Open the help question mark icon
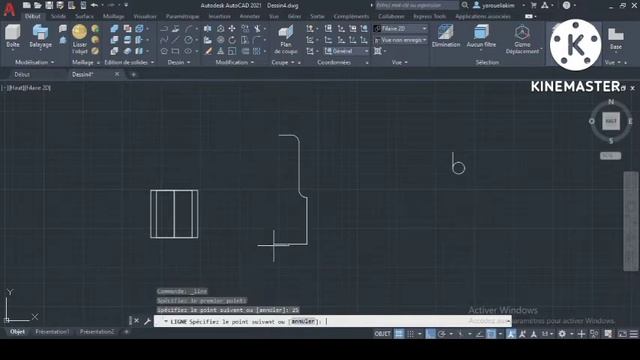Image resolution: width=640 pixels, height=360 pixels. pos(567,5)
